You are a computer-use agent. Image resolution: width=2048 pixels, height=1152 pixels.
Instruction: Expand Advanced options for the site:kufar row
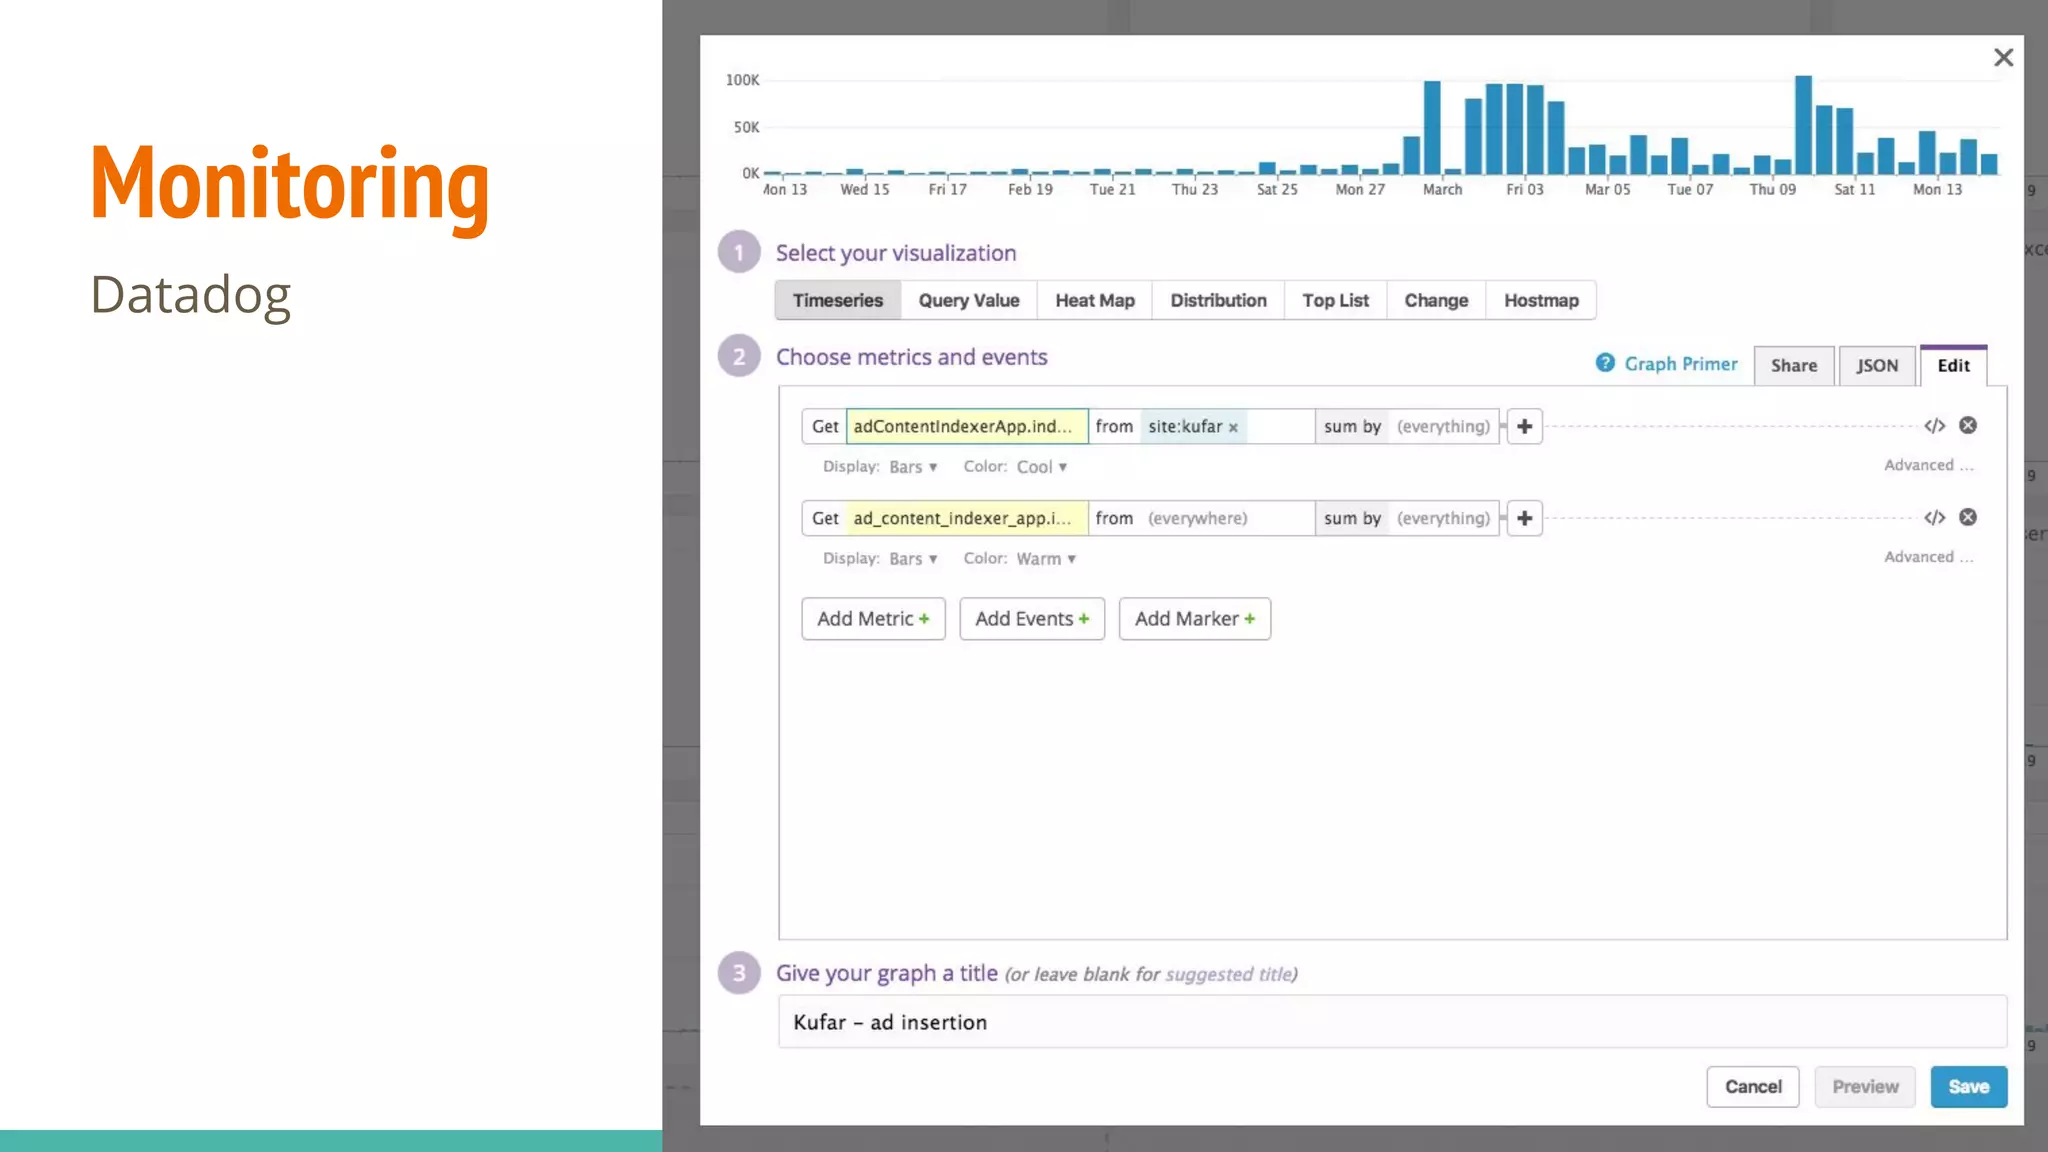coord(1929,465)
